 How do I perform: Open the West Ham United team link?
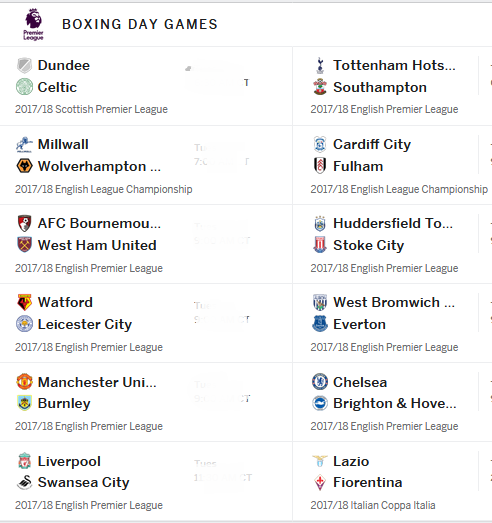point(97,245)
